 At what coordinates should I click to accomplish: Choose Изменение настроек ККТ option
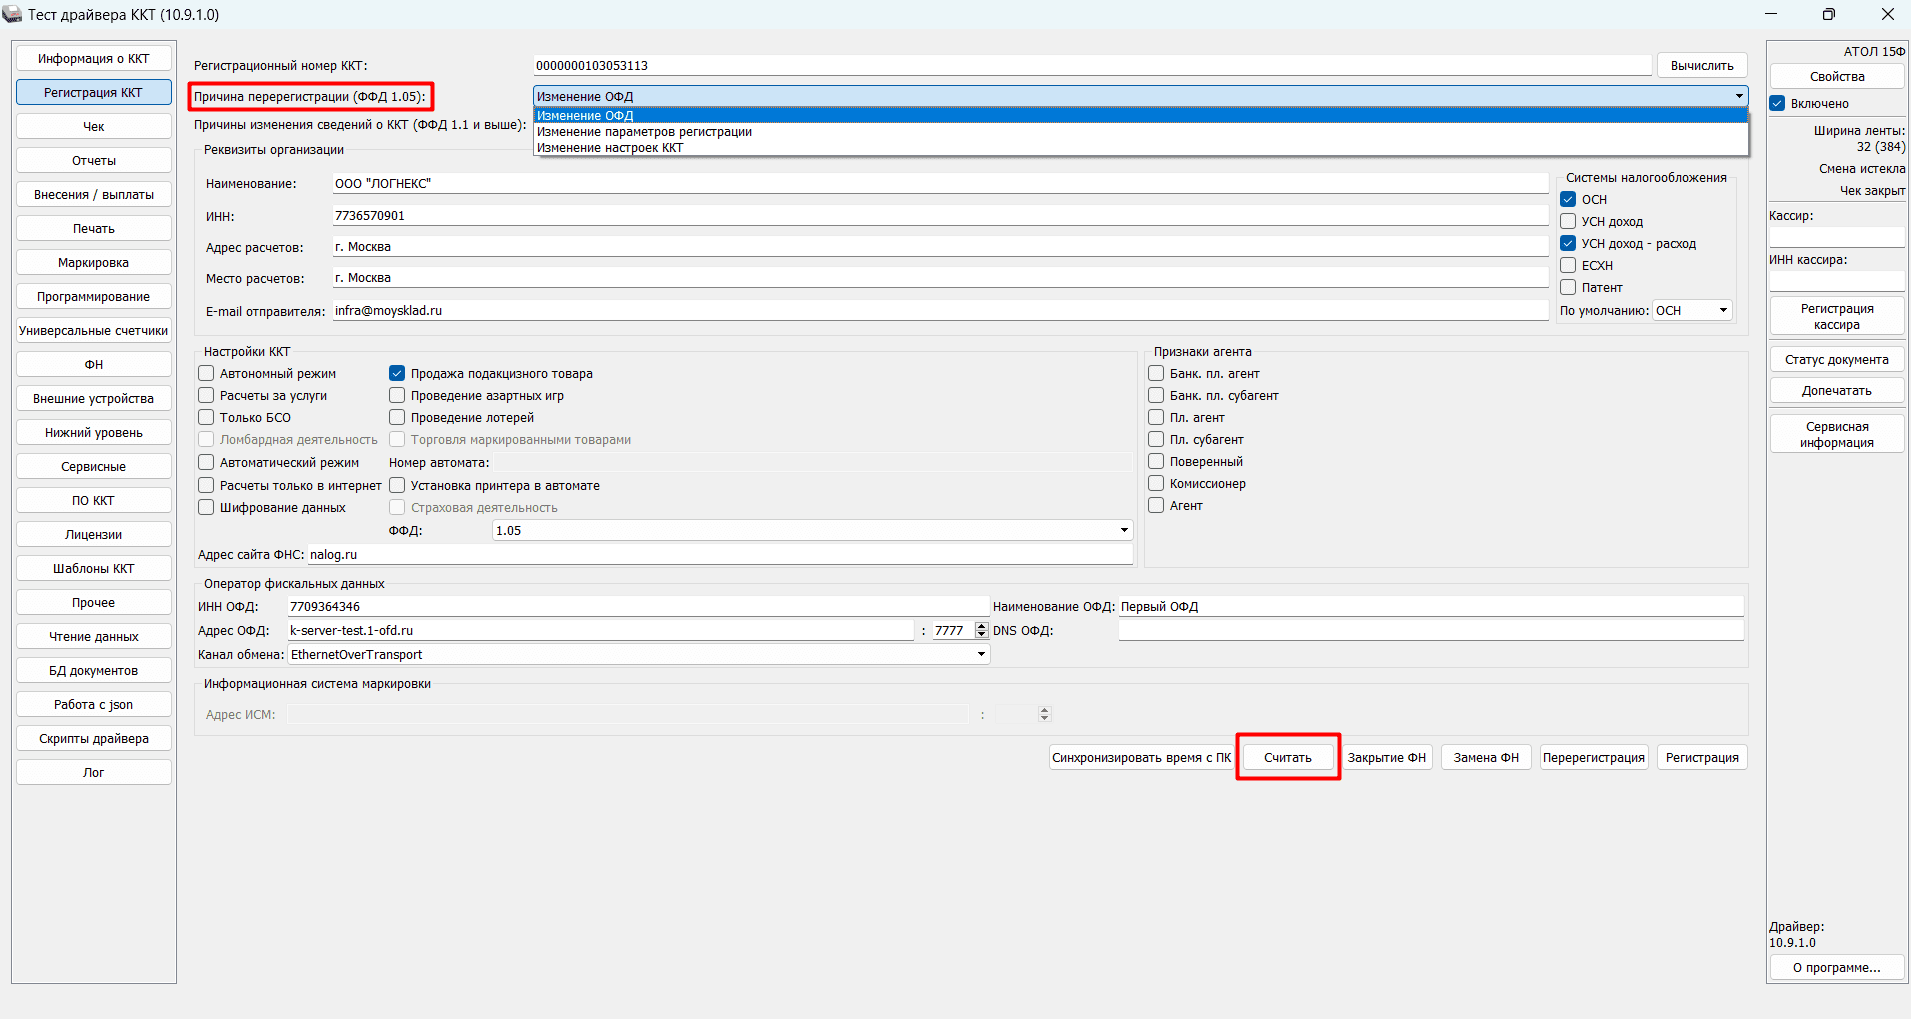pos(610,148)
